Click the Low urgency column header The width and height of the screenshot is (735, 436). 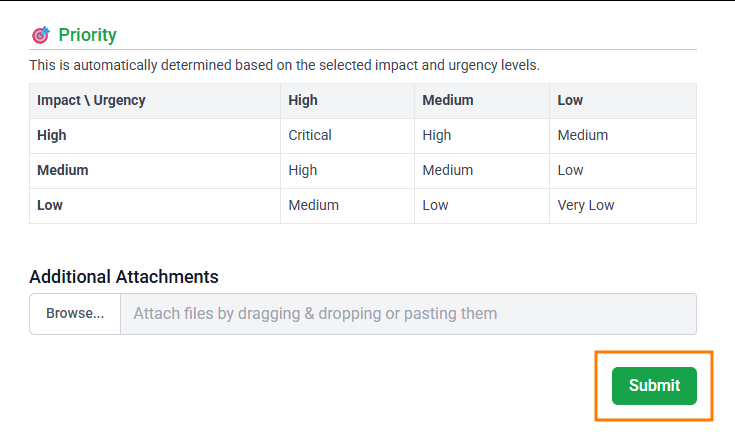pos(570,100)
